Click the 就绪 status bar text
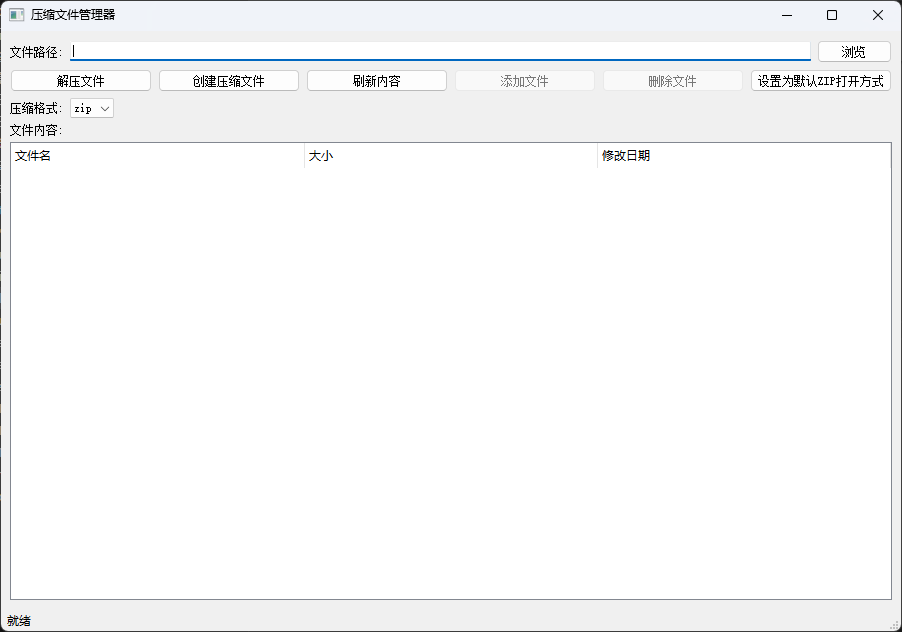Viewport: 902px width, 632px height. coord(19,621)
